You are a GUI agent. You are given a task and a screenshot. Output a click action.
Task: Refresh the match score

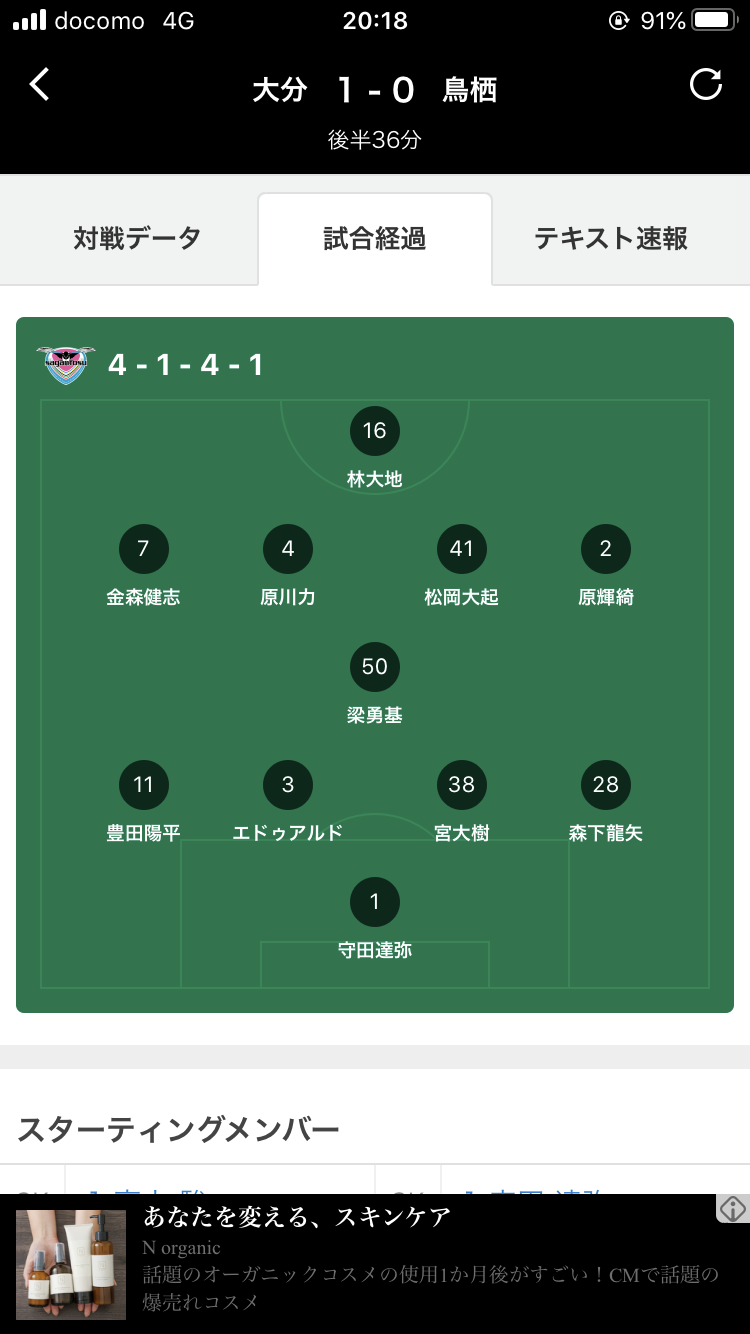[706, 85]
